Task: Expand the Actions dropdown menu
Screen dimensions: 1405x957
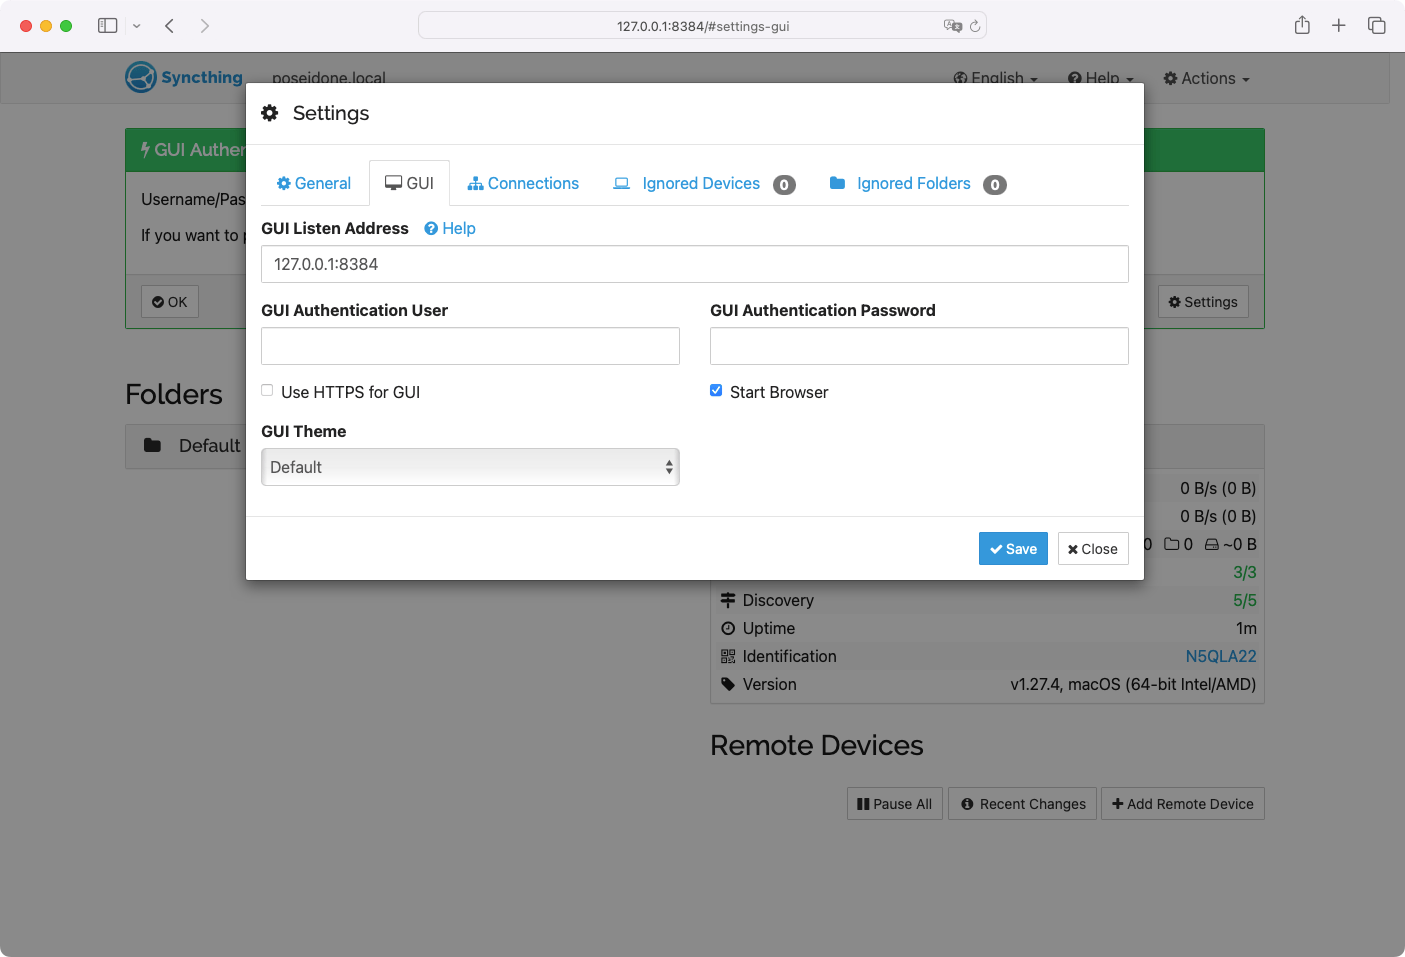Action: tap(1207, 79)
